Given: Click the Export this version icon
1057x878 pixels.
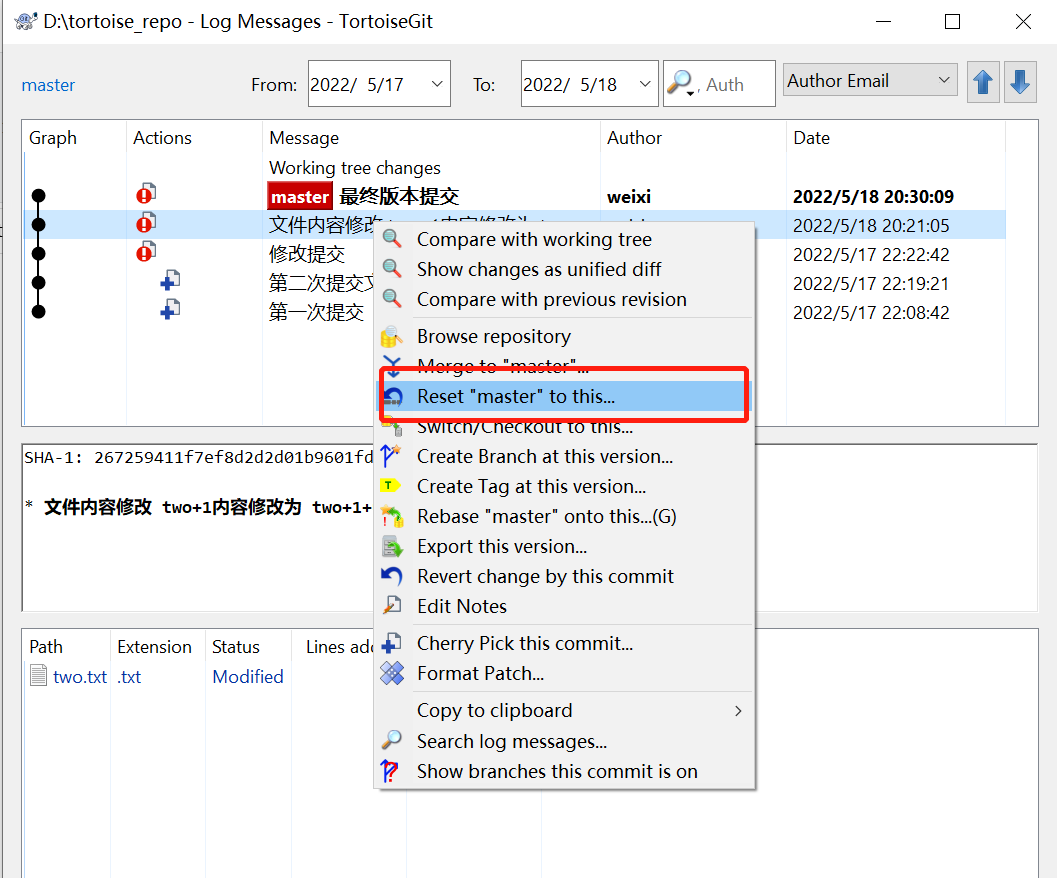Looking at the screenshot, I should [x=392, y=546].
